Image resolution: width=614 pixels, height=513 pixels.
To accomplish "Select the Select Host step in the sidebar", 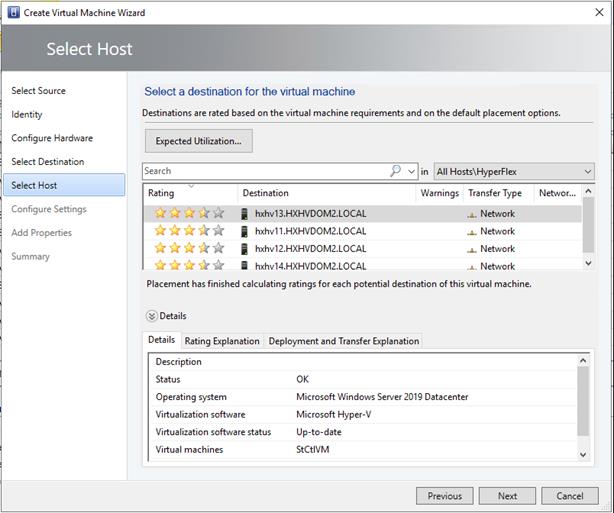I will click(x=64, y=185).
